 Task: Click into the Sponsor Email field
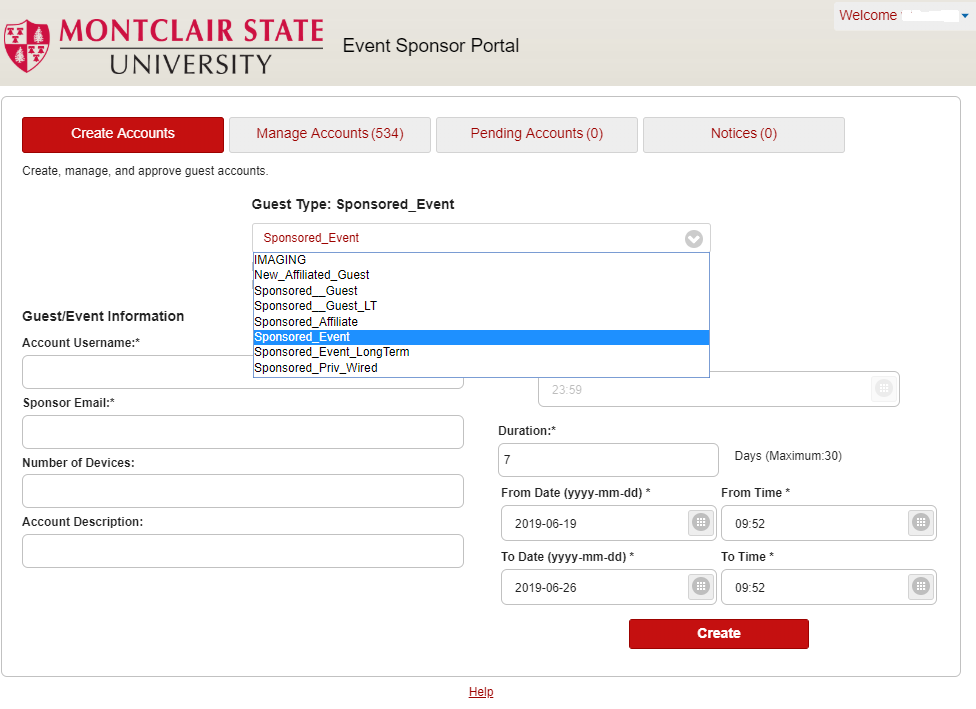point(243,432)
